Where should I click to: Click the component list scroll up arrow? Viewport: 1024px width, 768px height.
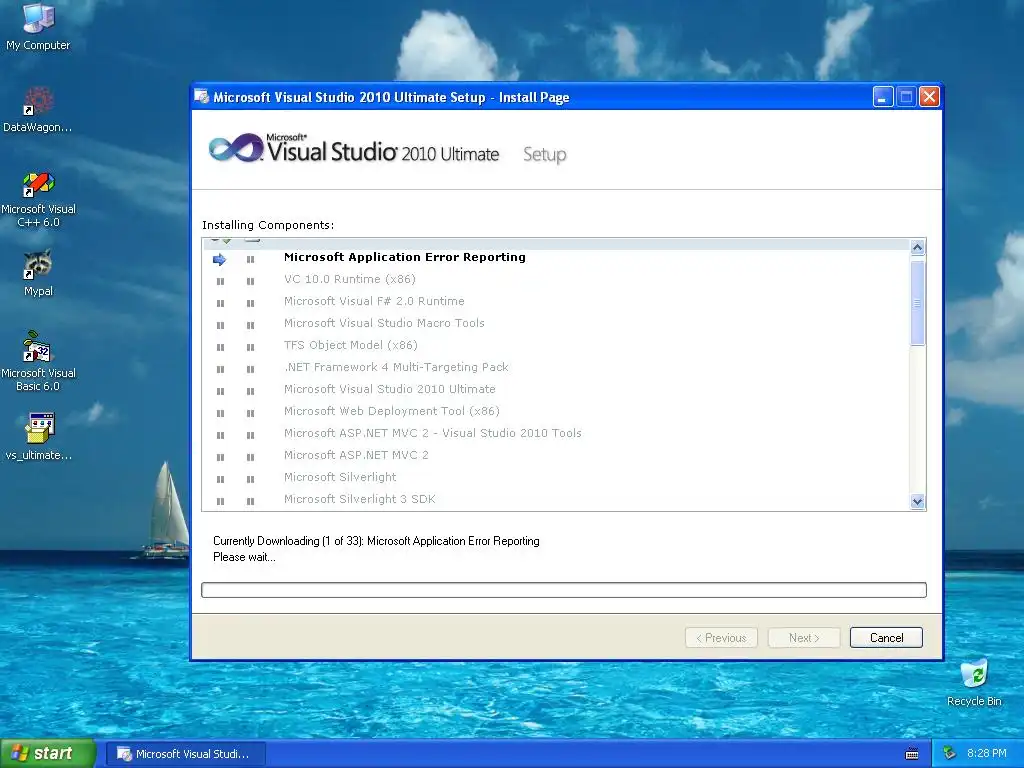(917, 248)
